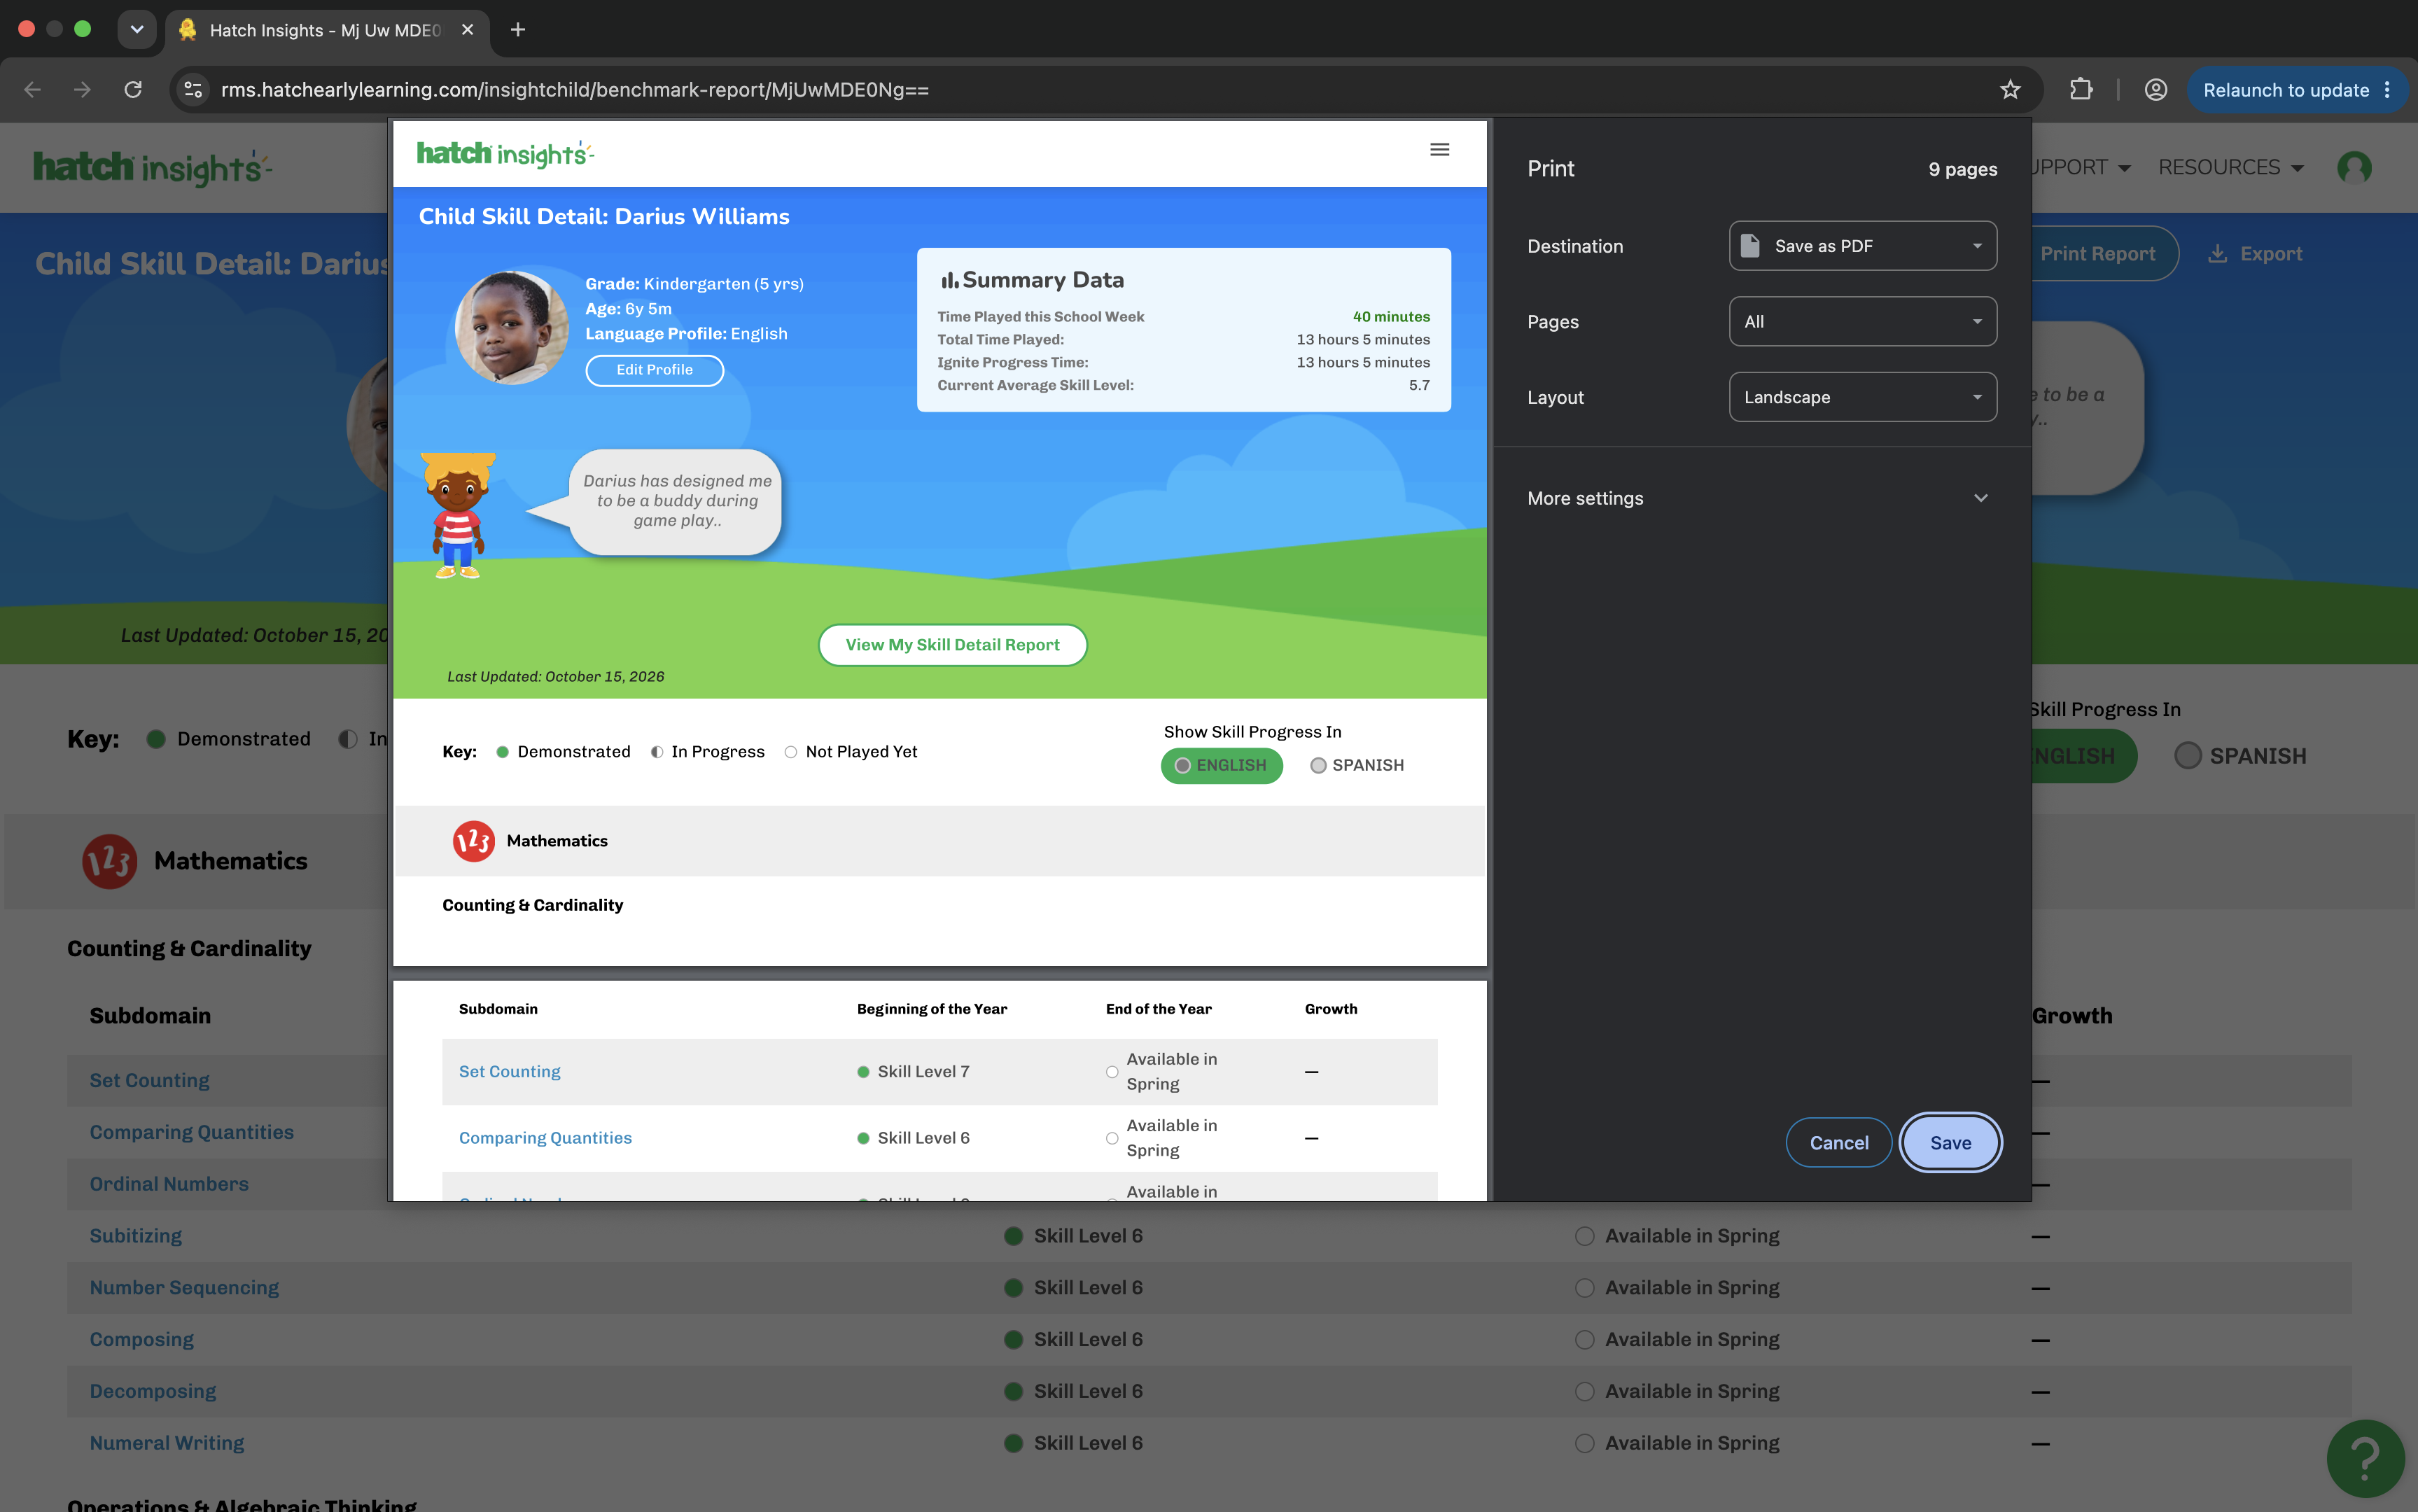Open tab search dropdown arrow
This screenshot has height=1512, width=2418.
(137, 30)
